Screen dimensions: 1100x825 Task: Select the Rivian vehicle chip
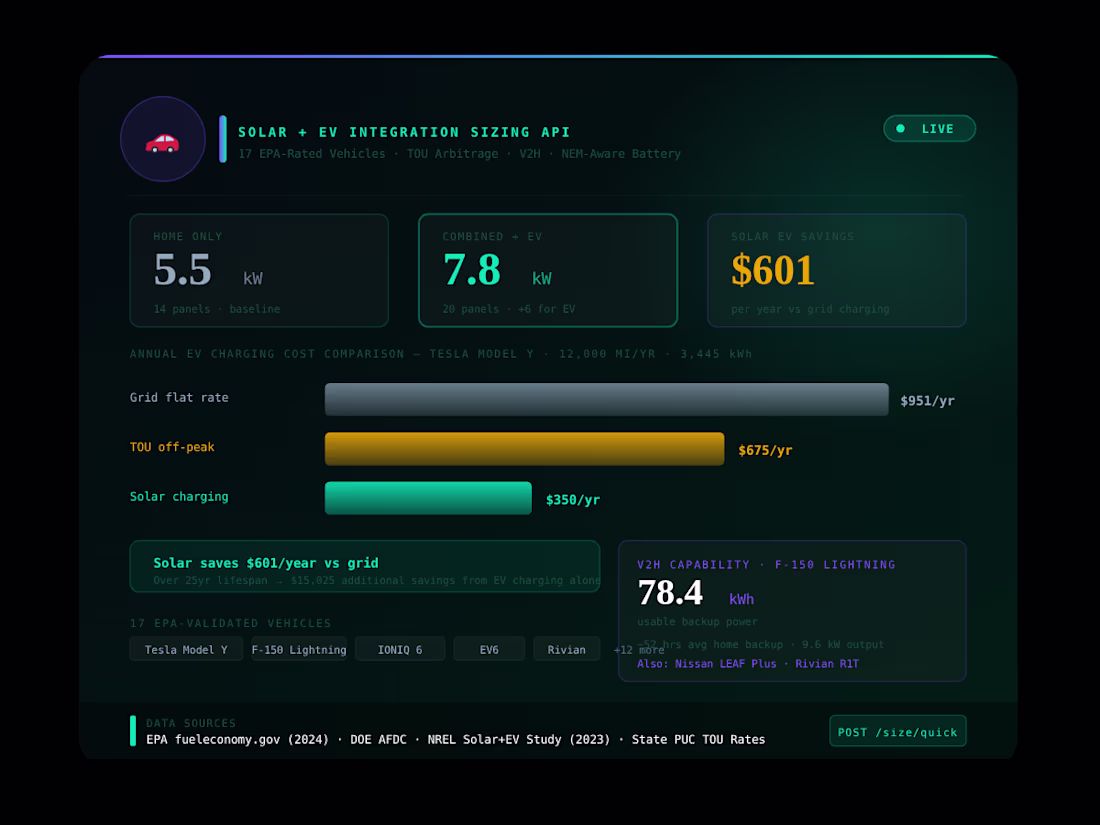click(566, 649)
